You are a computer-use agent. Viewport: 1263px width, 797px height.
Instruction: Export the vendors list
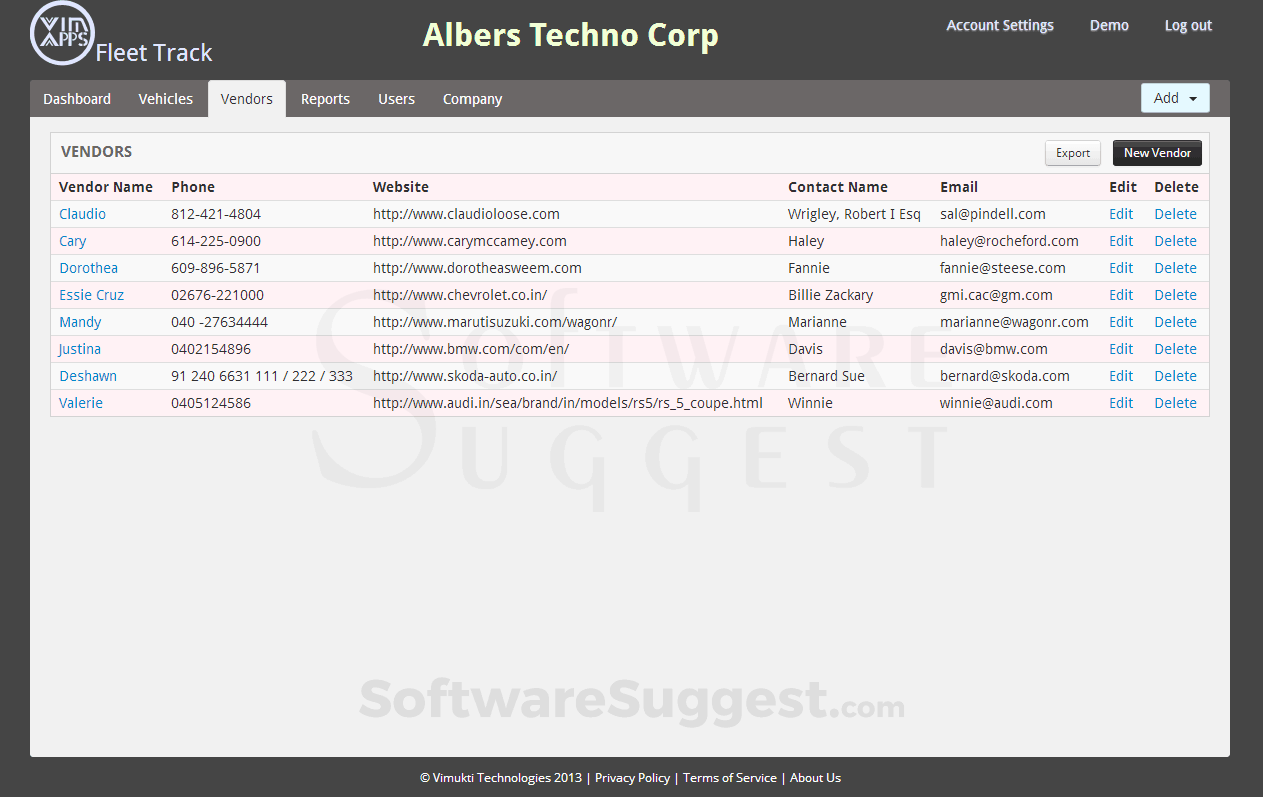[1073, 153]
